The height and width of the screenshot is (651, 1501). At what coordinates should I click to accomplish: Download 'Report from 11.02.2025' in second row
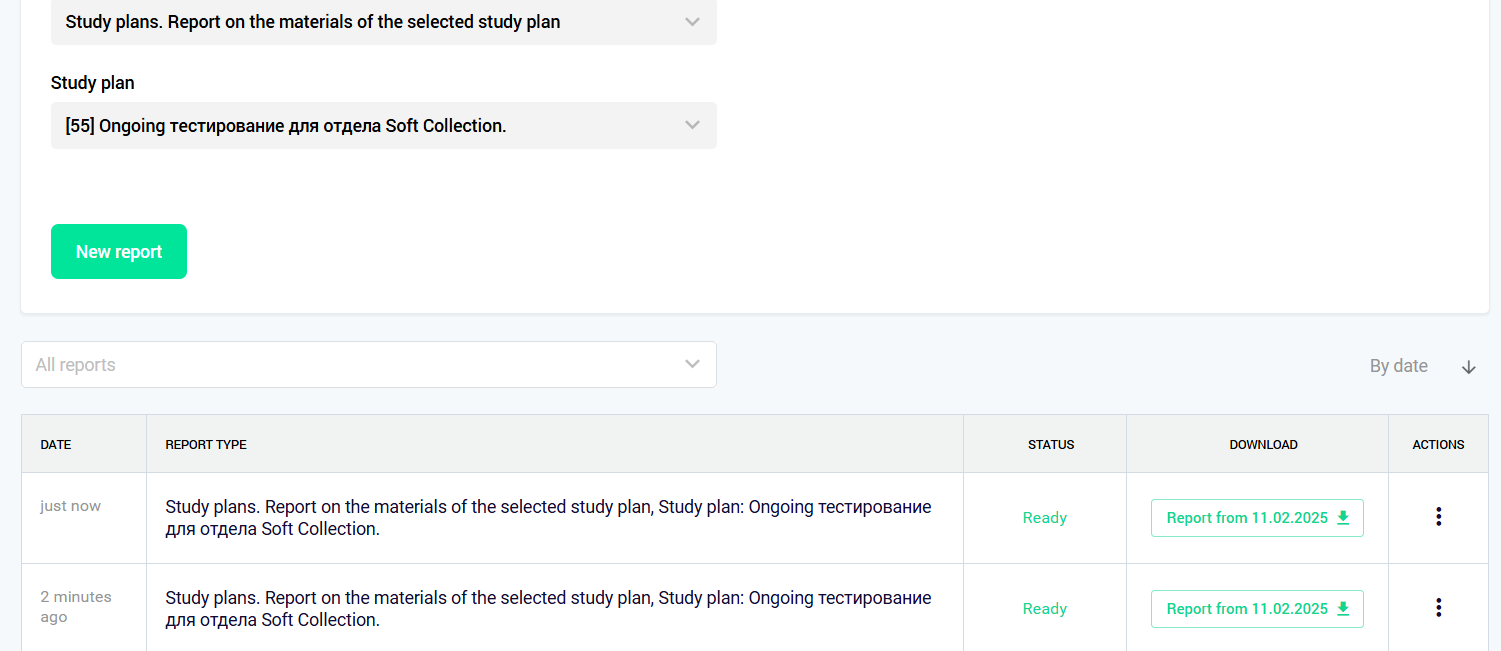tap(1247, 609)
